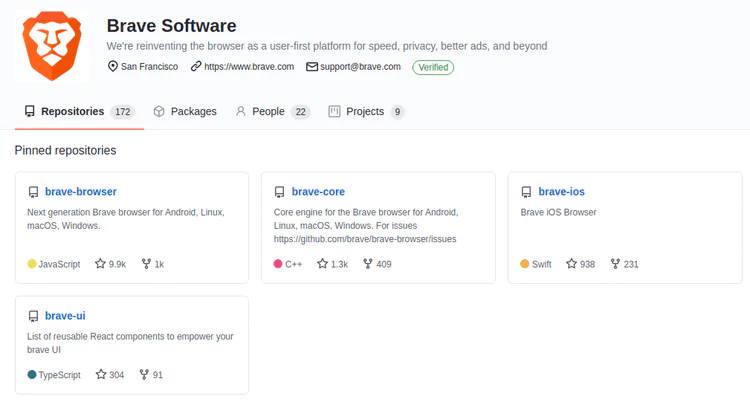Click the star icon on brave-browser
Image resolution: width=750 pixels, height=413 pixels.
click(x=100, y=264)
